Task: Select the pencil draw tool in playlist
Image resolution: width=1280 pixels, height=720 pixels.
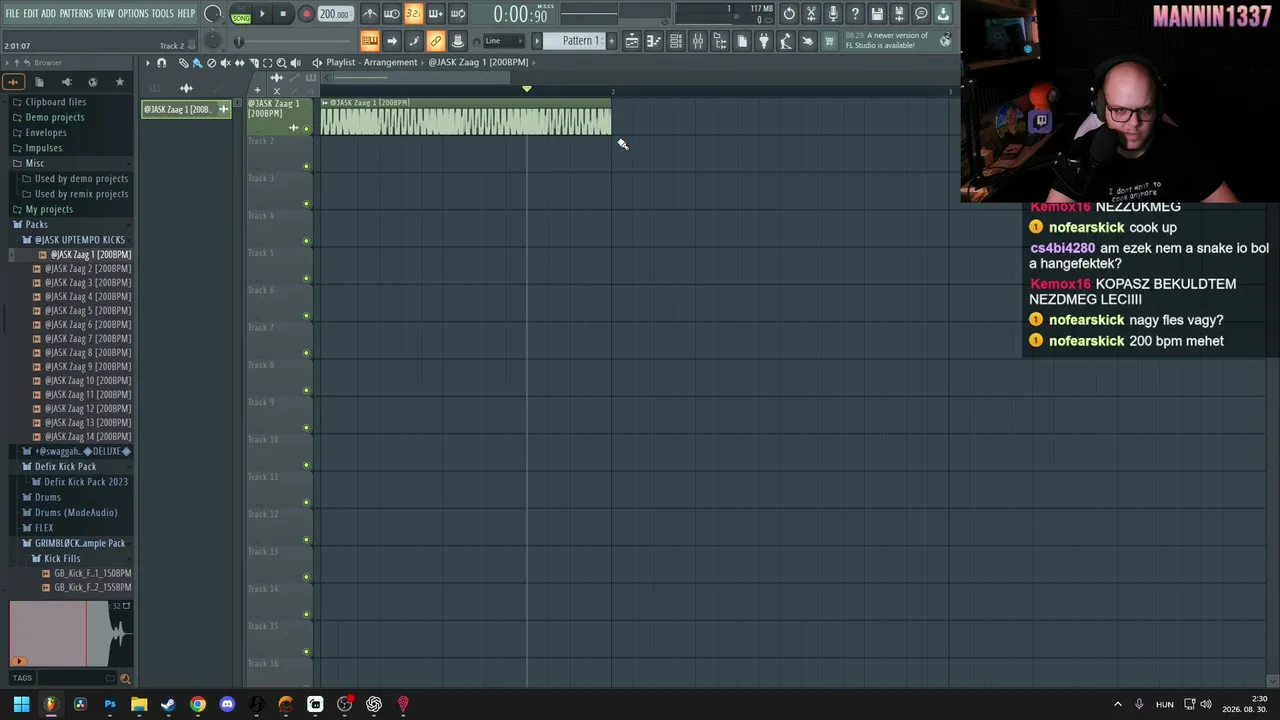Action: coord(183,63)
